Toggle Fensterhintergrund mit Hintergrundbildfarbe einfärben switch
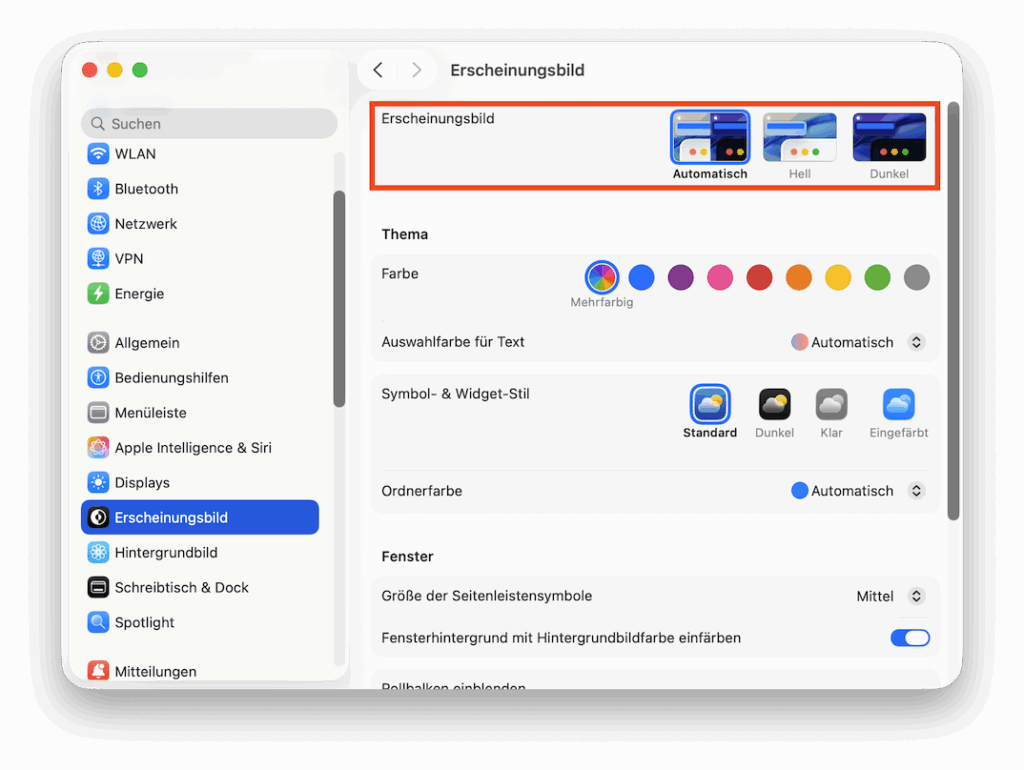1024x770 pixels. (909, 638)
